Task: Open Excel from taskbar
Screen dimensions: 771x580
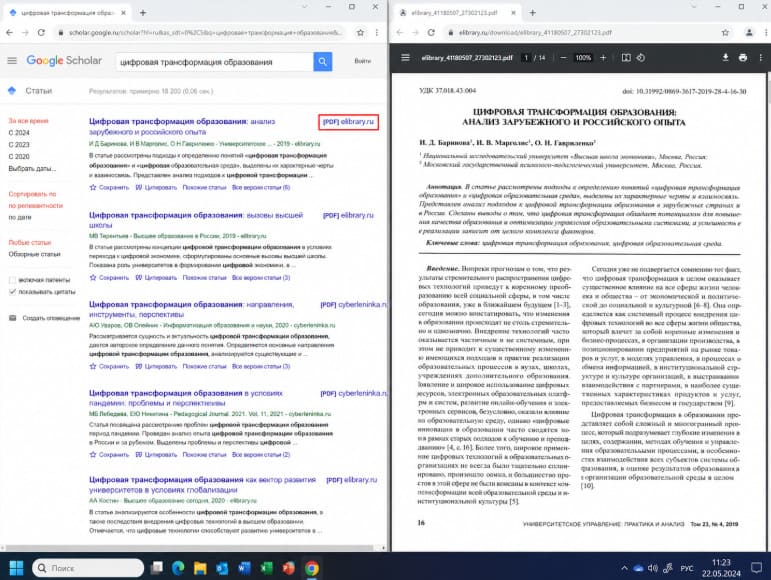Action: (x=267, y=568)
